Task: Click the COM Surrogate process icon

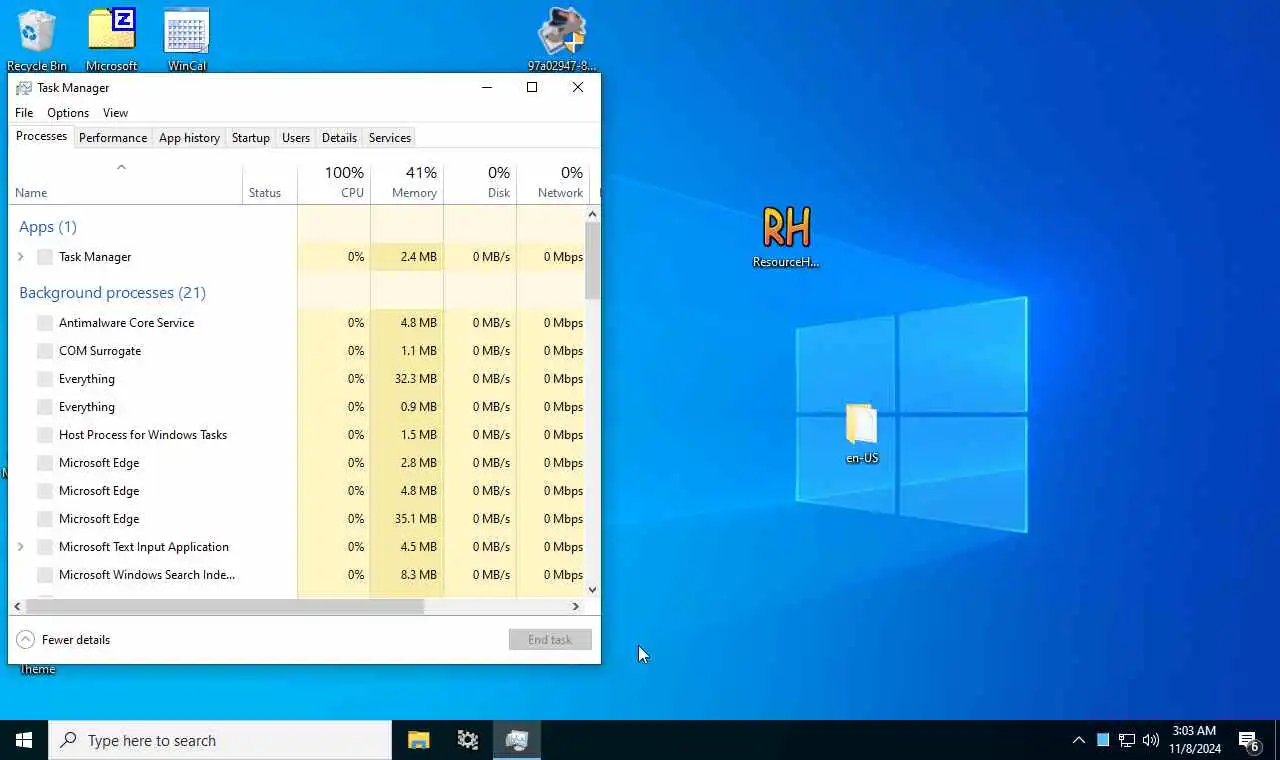Action: (44, 351)
